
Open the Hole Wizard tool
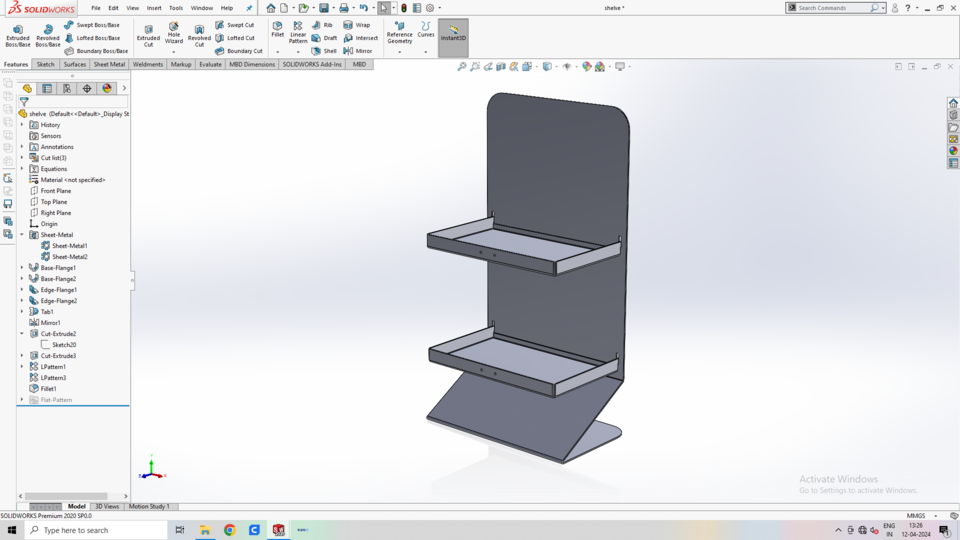(174, 33)
